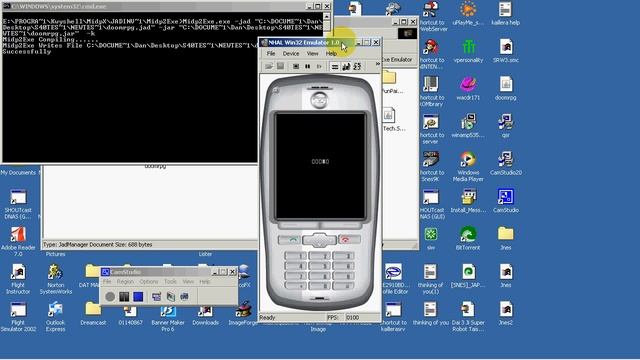Open the doomrpg file on desktop
The image size is (640, 360).
pyautogui.click(x=506, y=89)
